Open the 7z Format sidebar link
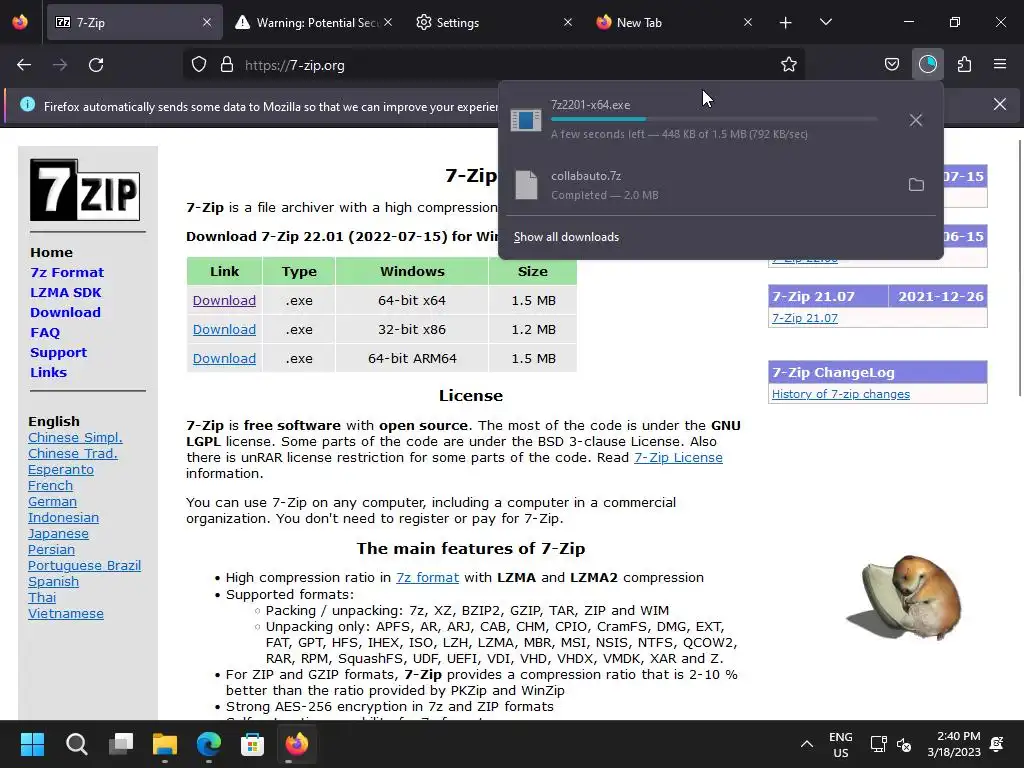Image resolution: width=1024 pixels, height=768 pixels. click(67, 272)
